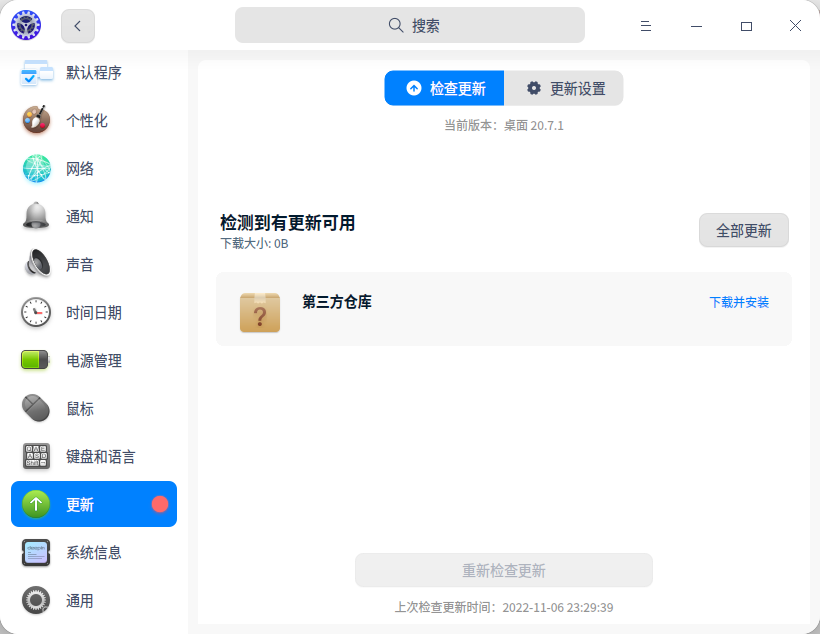Select the General settings gear icon
Screen dimensions: 820x634
click(x=36, y=600)
